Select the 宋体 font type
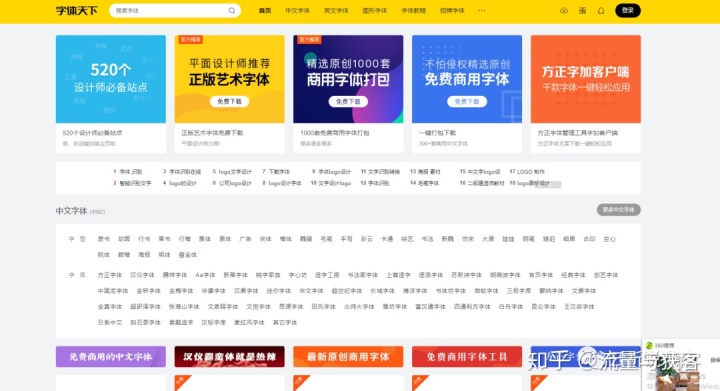The image size is (720, 391). 265,239
